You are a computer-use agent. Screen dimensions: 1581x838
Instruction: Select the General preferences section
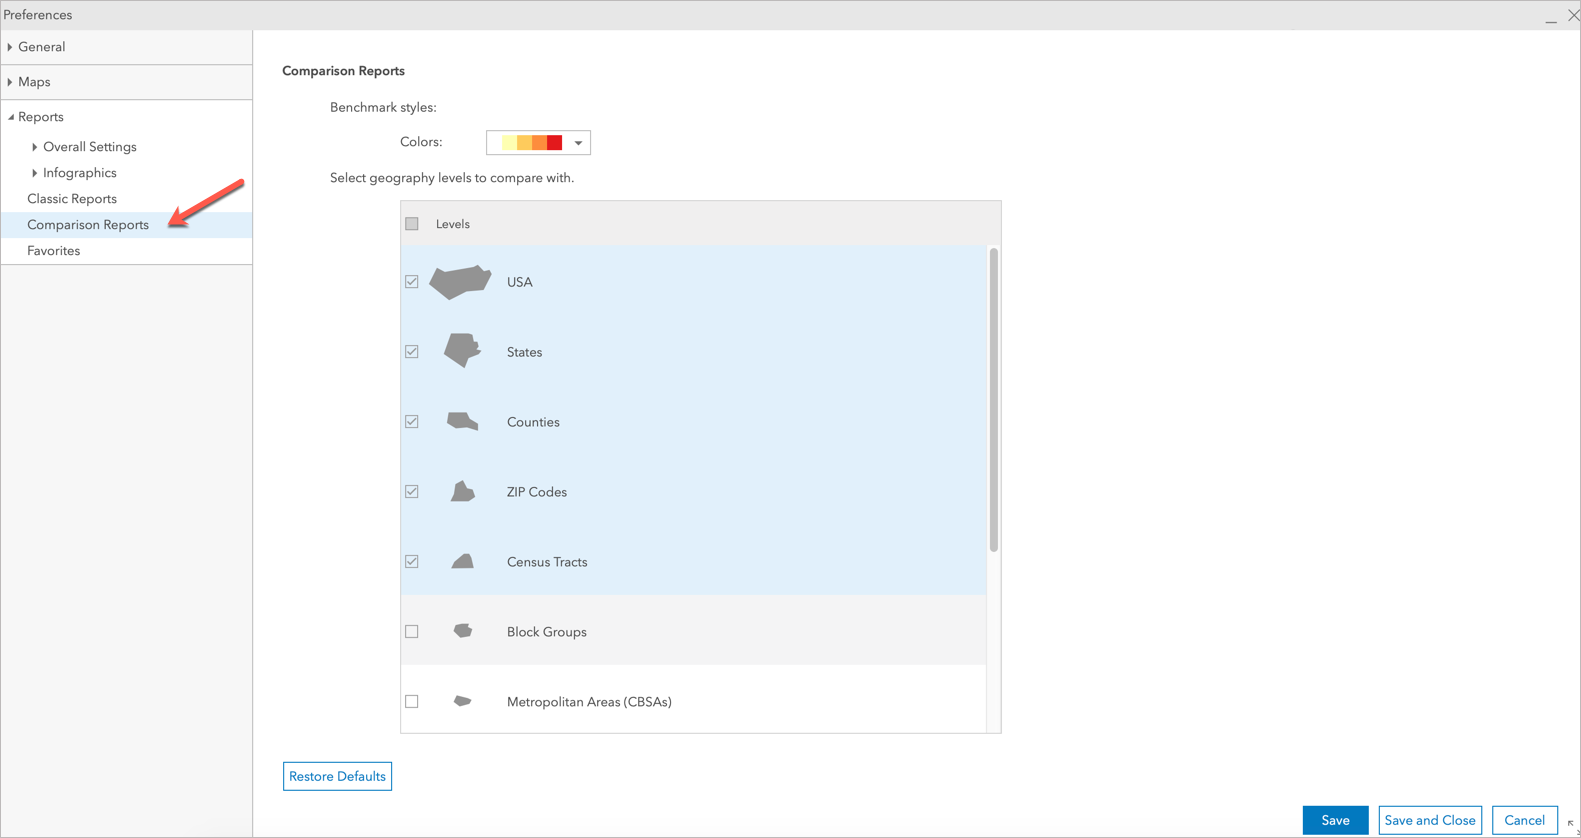pos(42,47)
